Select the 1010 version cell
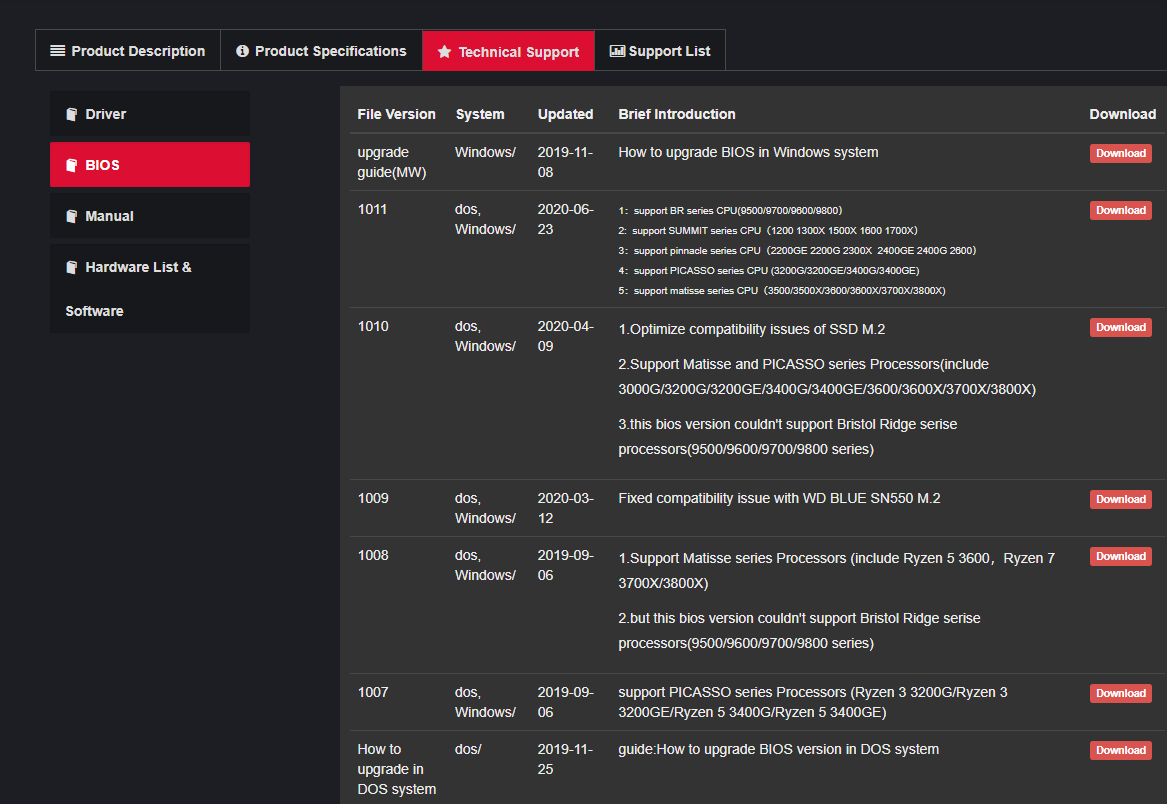 tap(373, 326)
